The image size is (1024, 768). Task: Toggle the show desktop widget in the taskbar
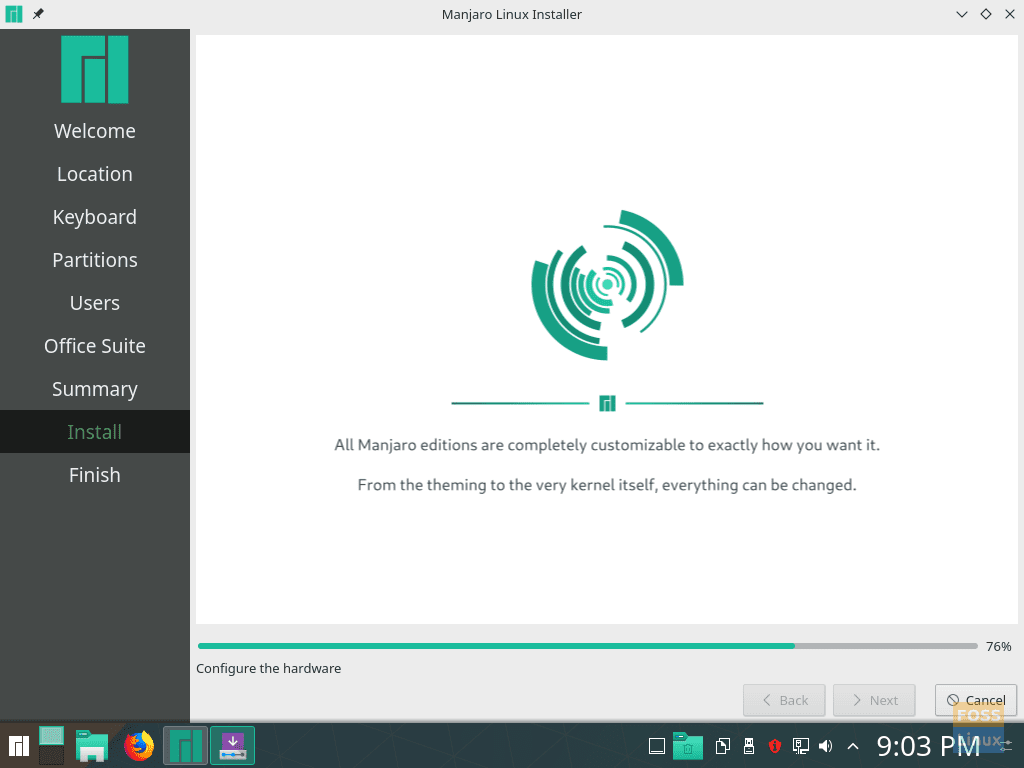pyautogui.click(x=656, y=745)
